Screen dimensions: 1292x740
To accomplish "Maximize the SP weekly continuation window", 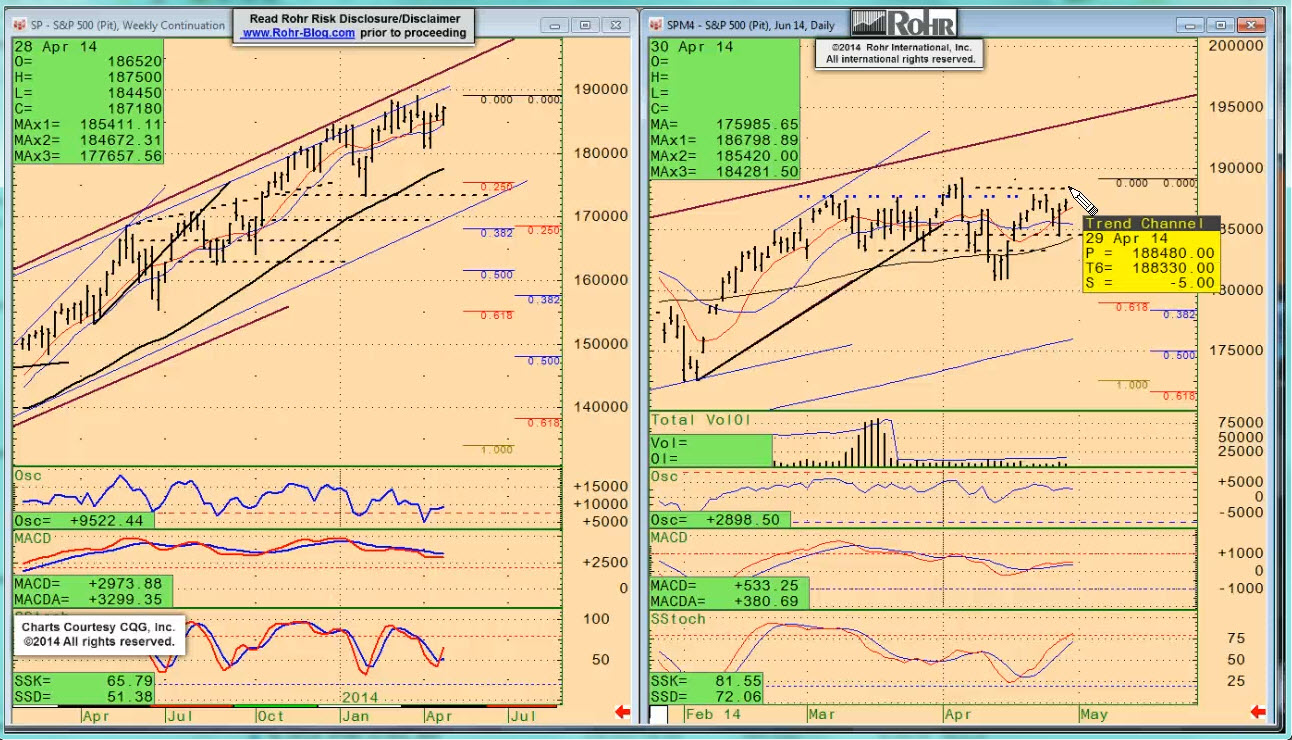I will 586,25.
